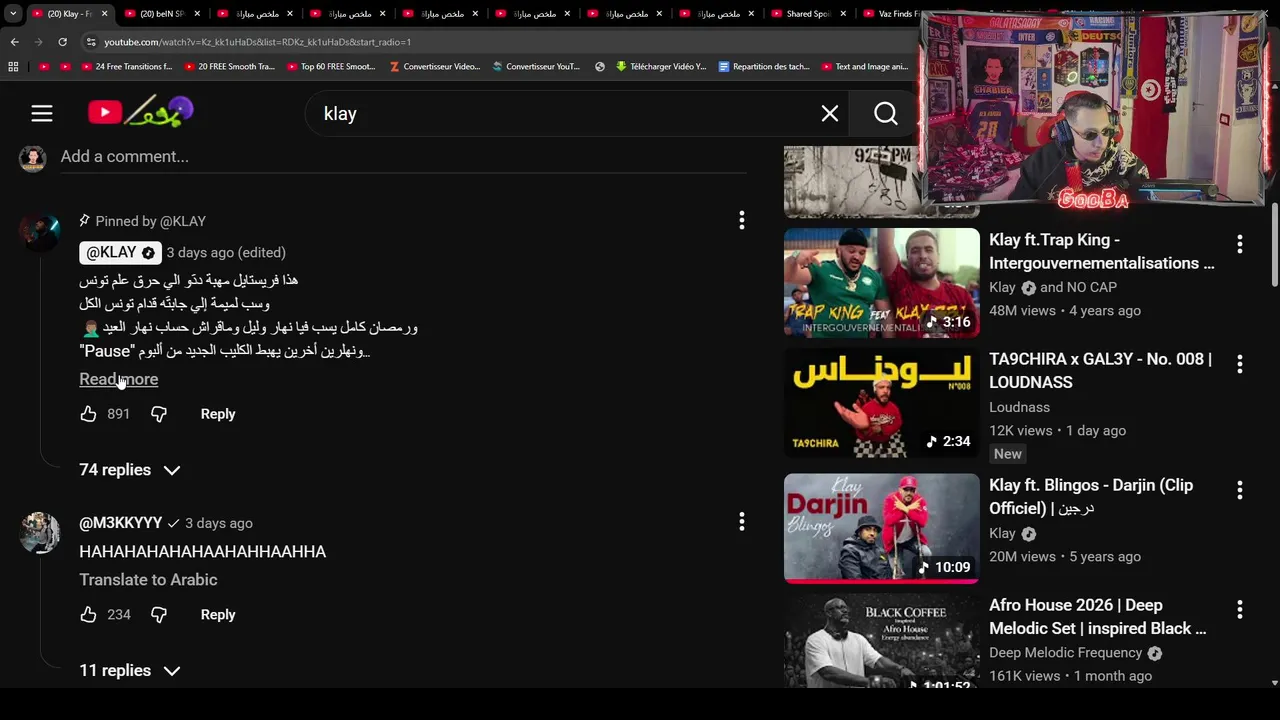Image resolution: width=1280 pixels, height=720 pixels.
Task: Close the '(20) beIN SP' tab
Action: (197, 14)
